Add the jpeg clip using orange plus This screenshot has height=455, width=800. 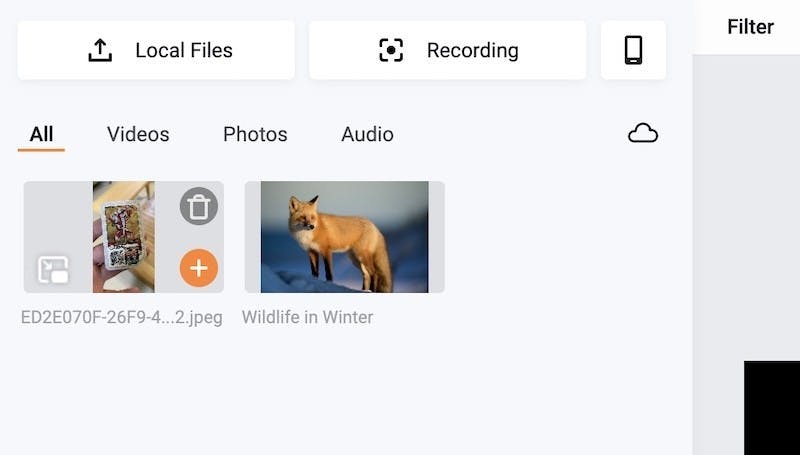[198, 268]
